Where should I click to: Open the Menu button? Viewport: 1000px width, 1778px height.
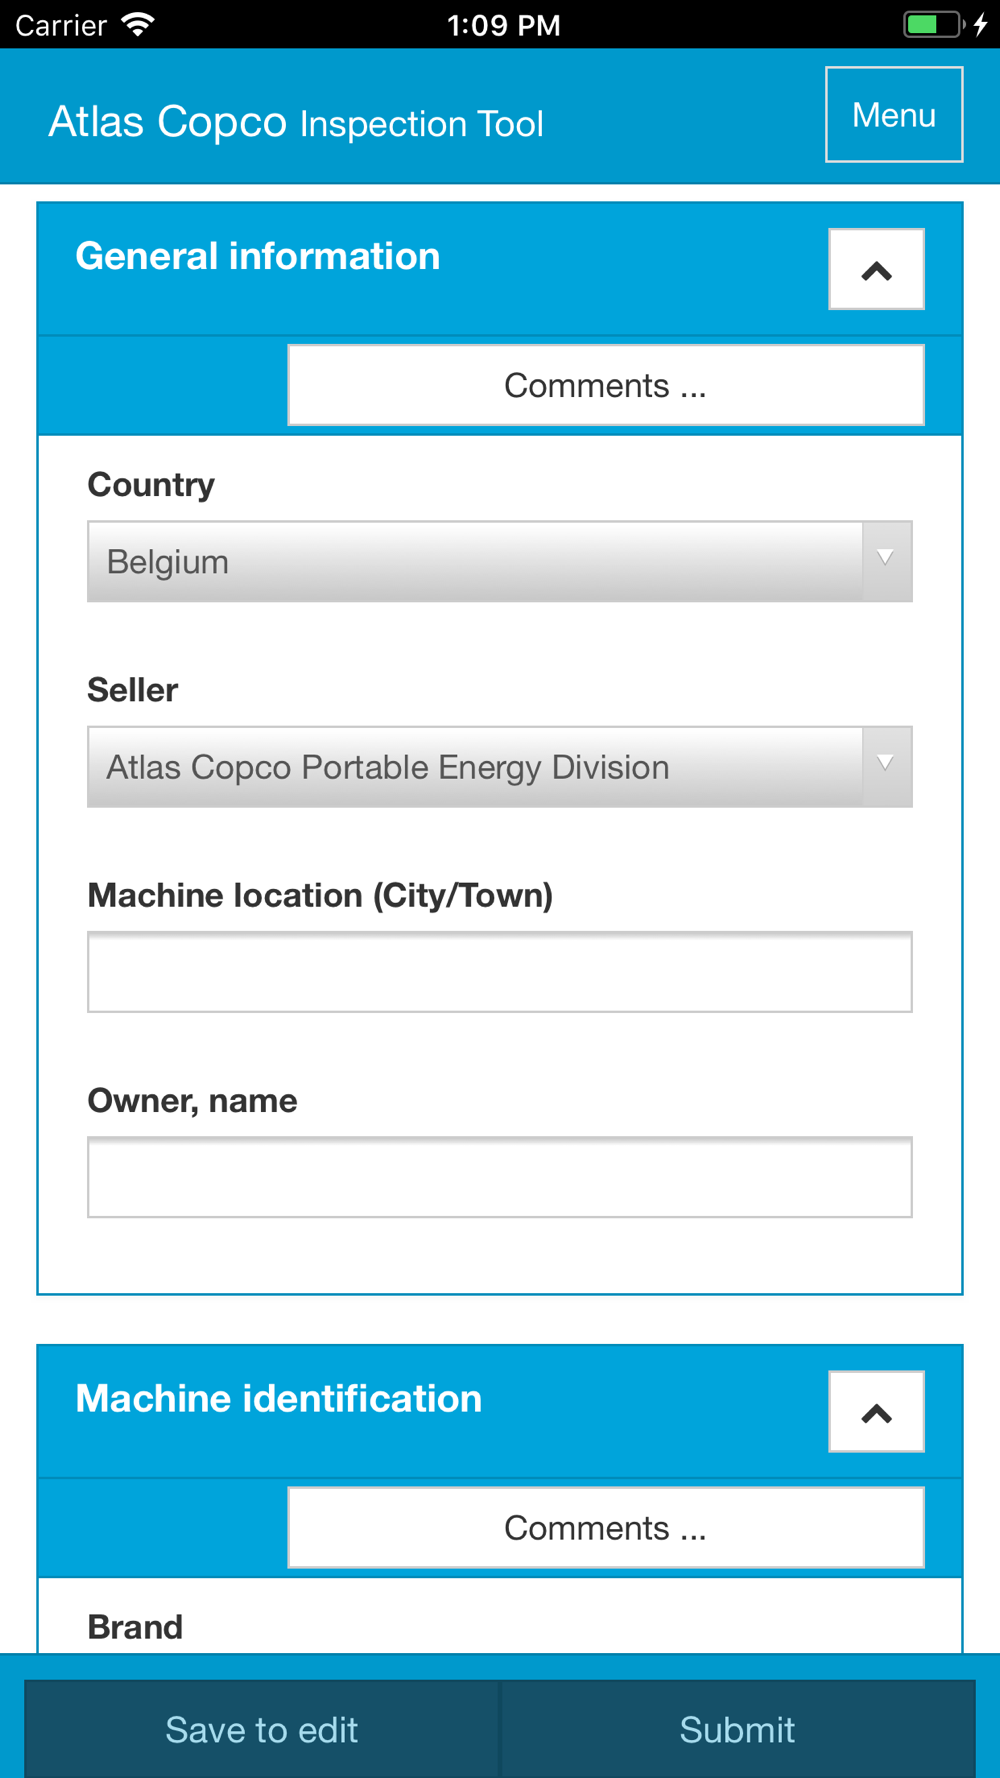click(x=894, y=114)
